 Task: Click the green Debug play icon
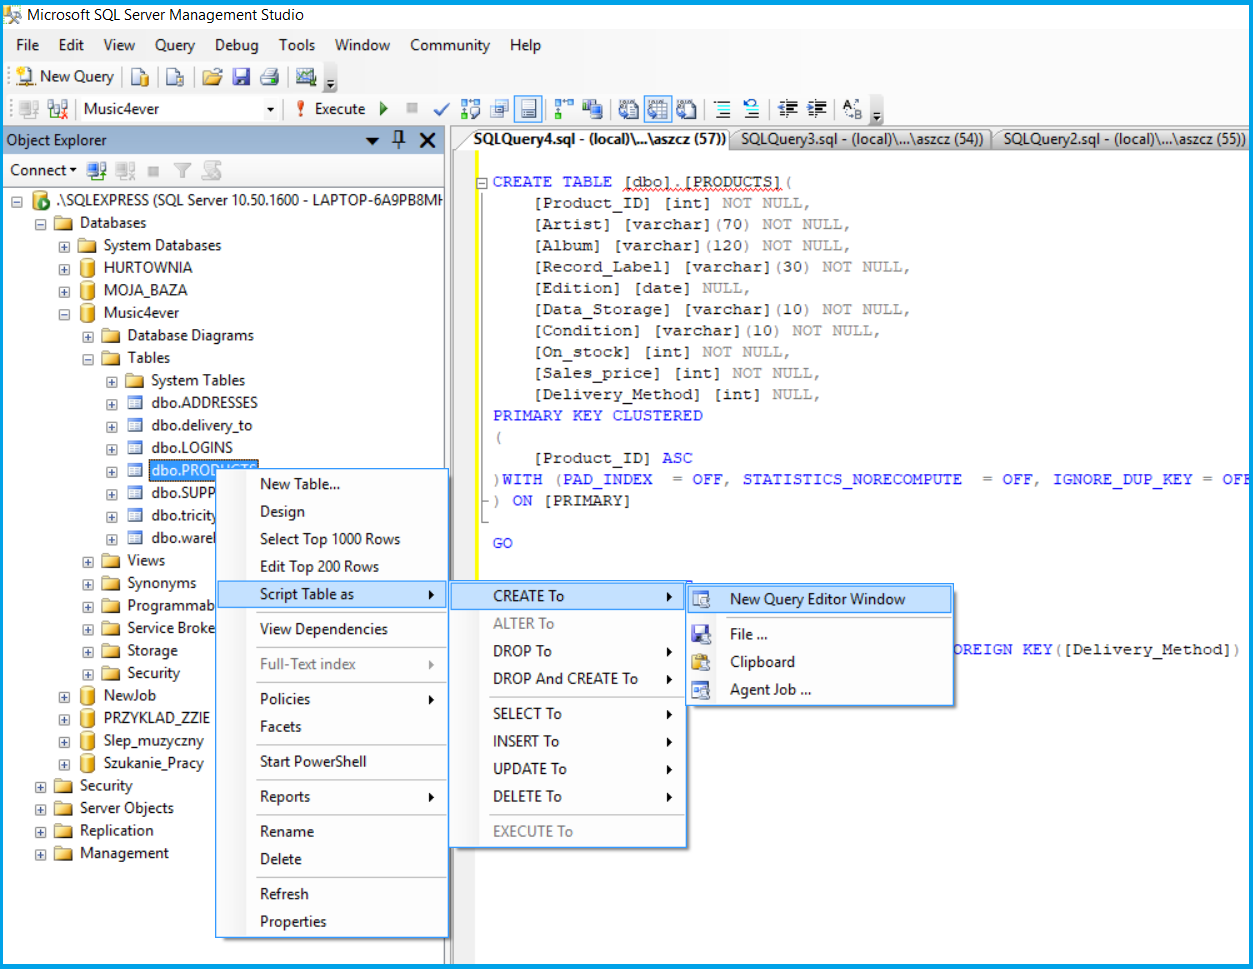[383, 109]
